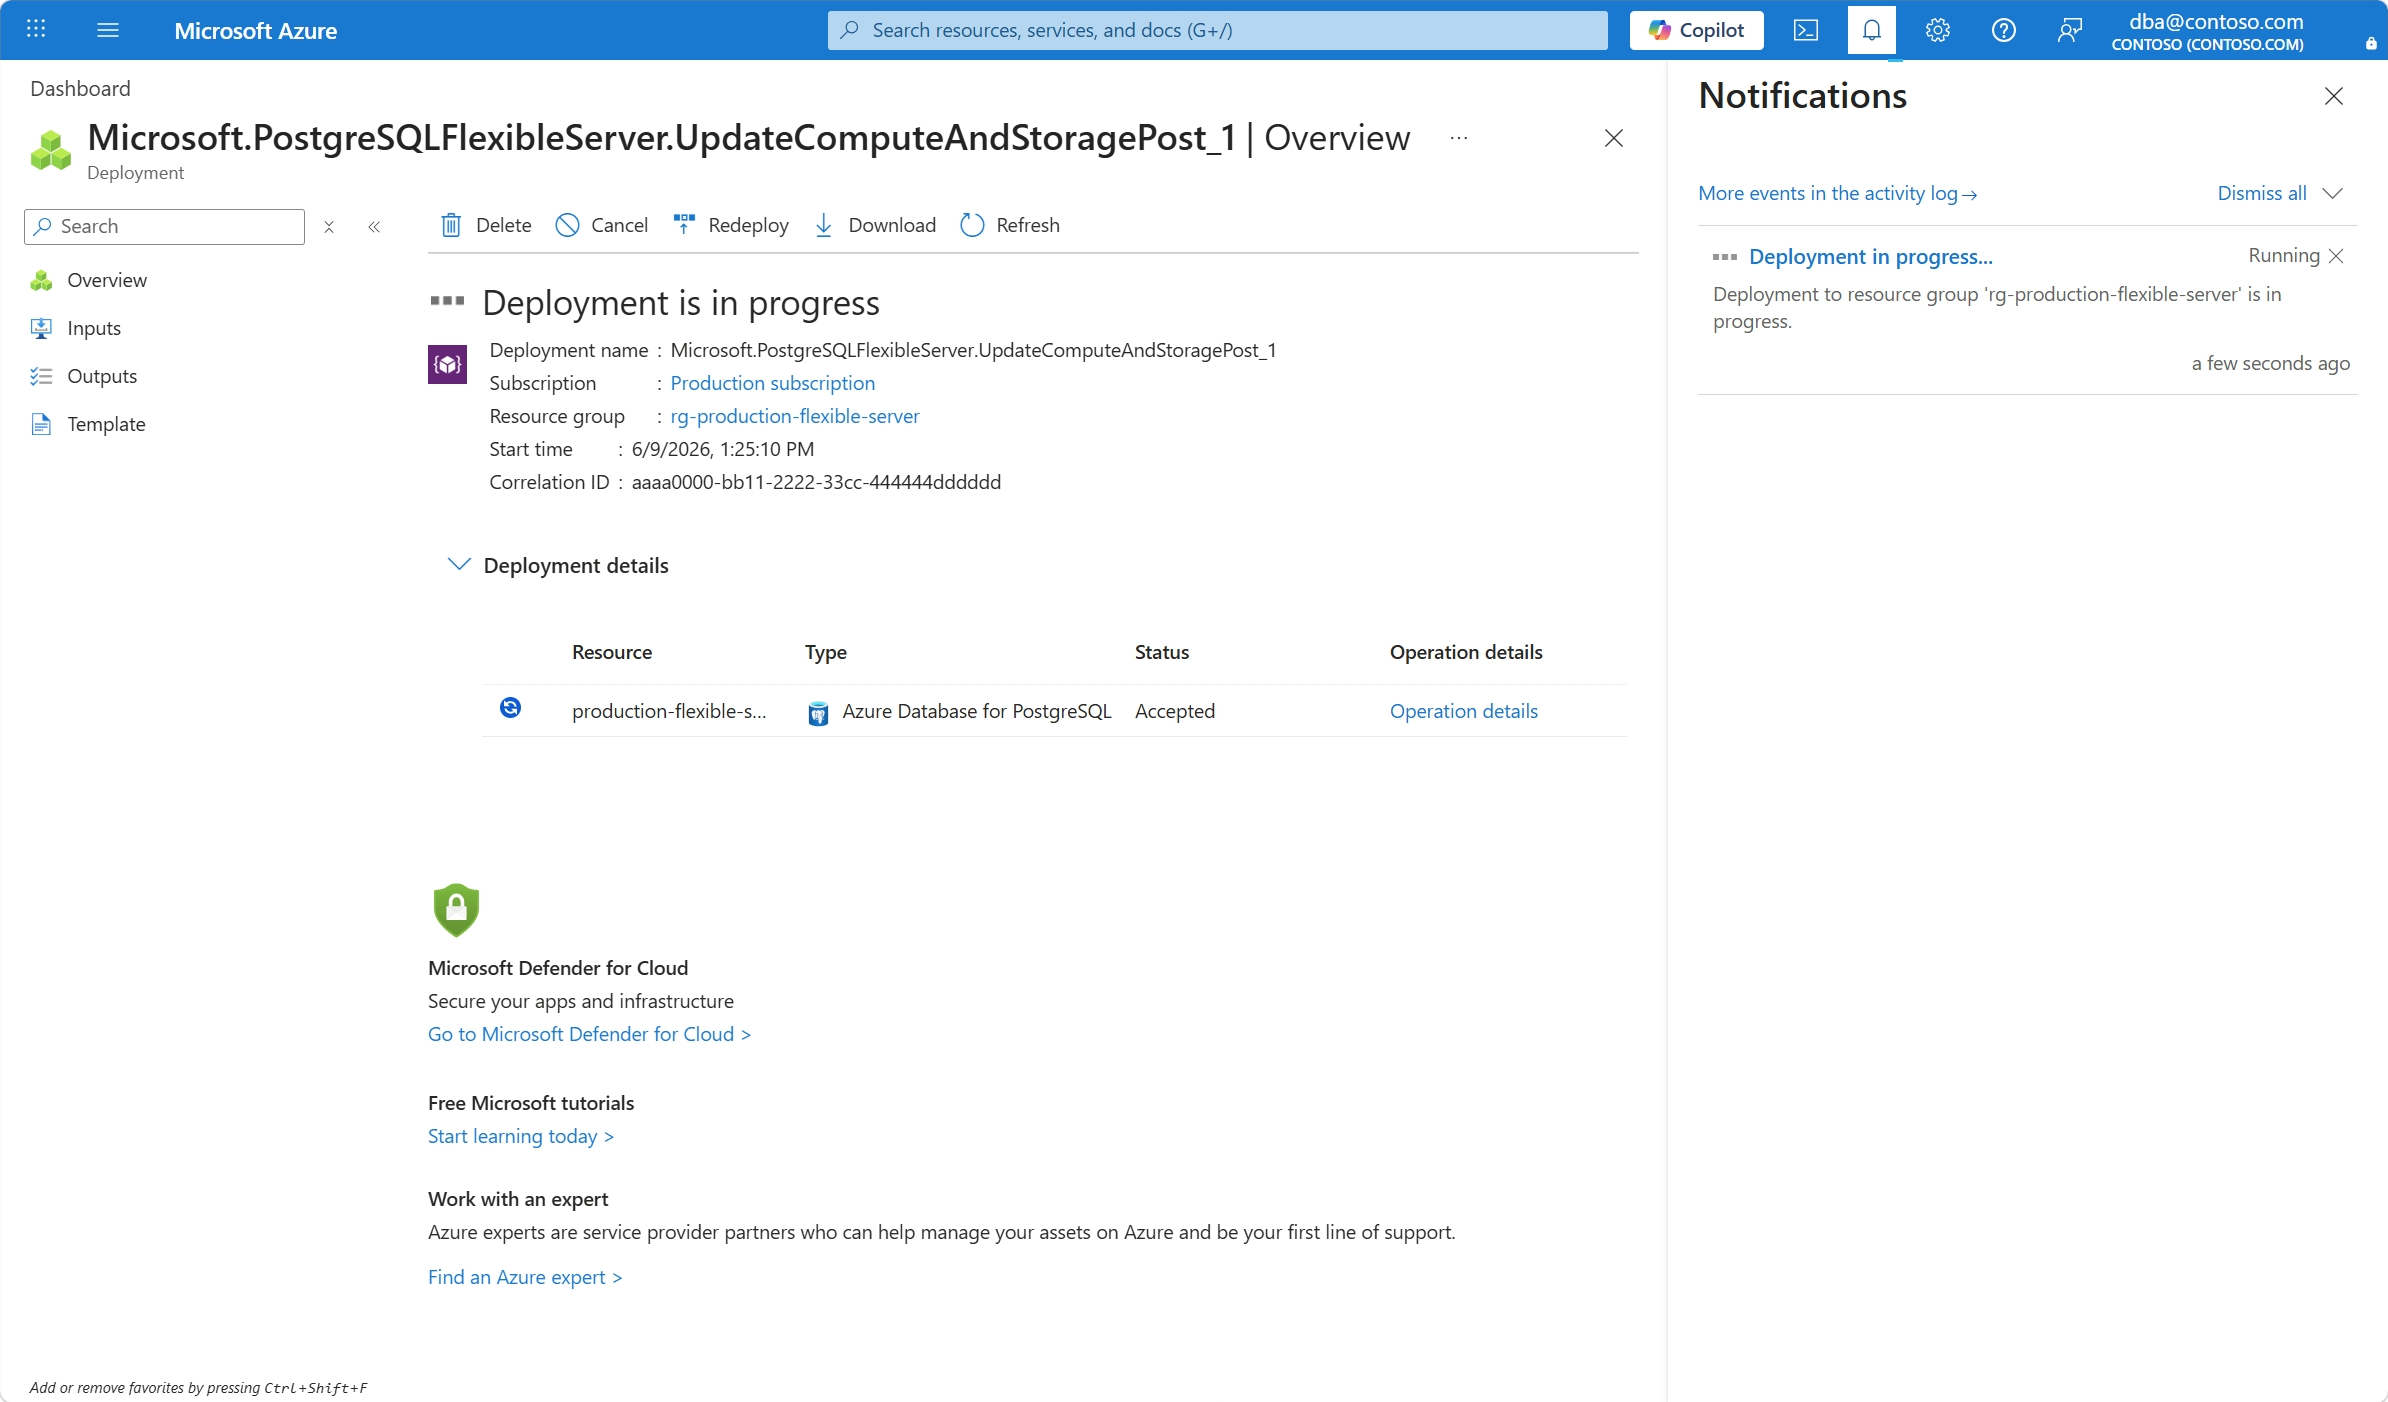Image resolution: width=2388 pixels, height=1402 pixels.
Task: Delete the deployment
Action: (486, 225)
